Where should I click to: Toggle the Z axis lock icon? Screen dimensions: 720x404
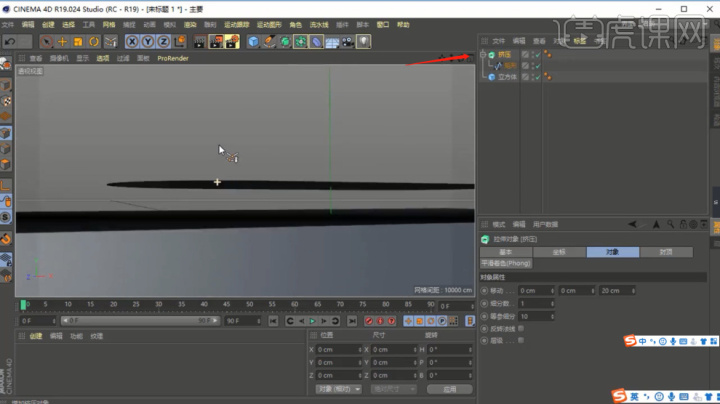pos(163,42)
